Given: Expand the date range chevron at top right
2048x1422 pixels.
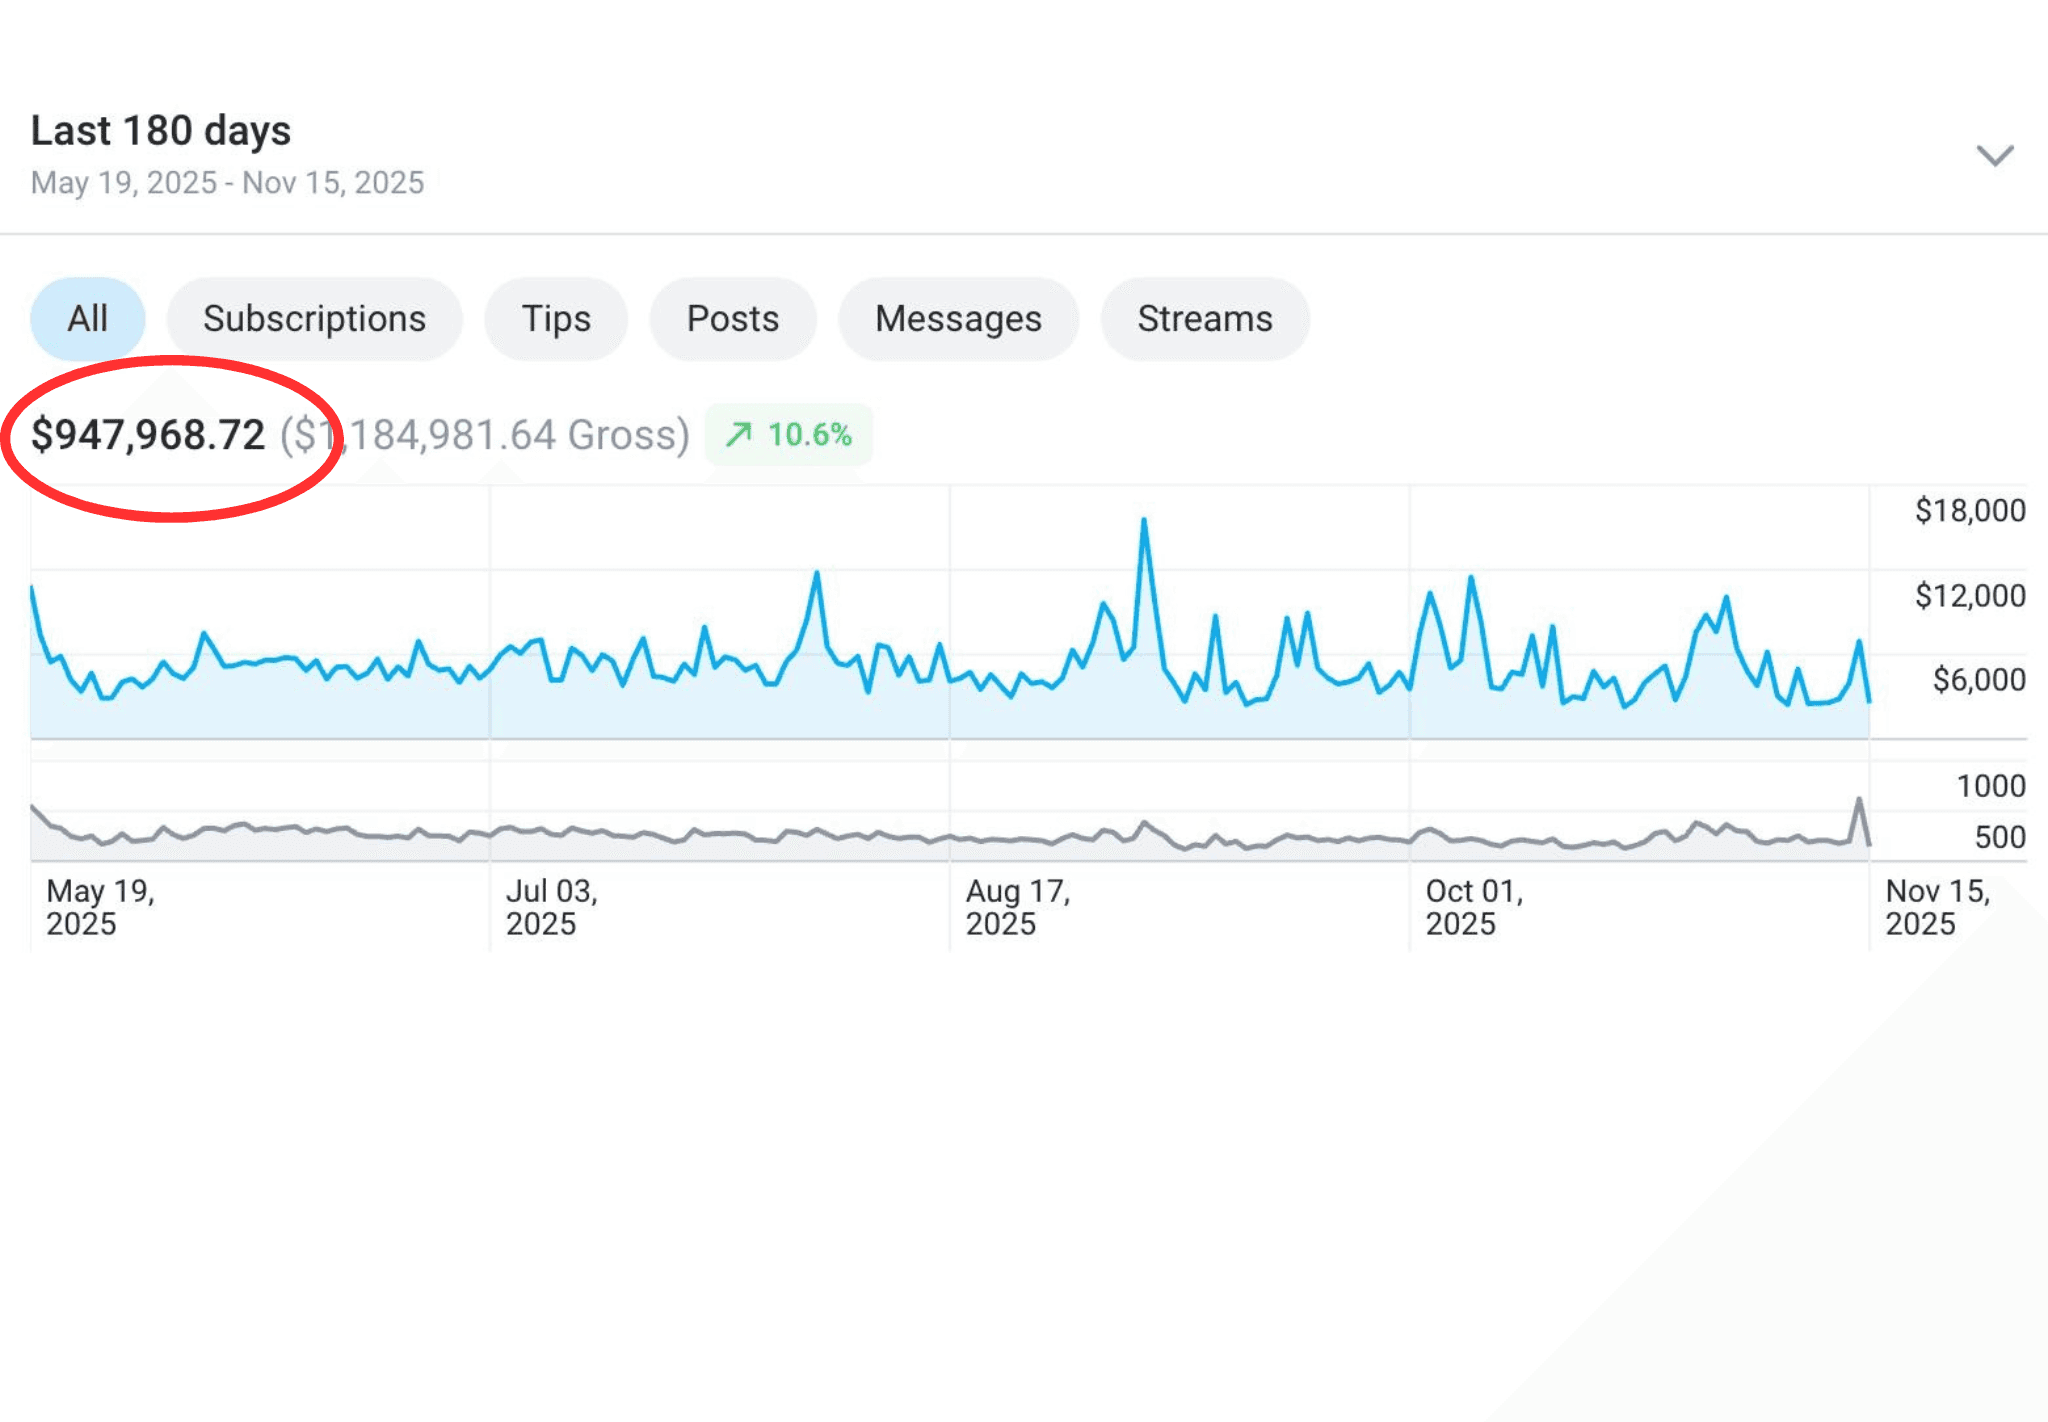Looking at the screenshot, I should click(1994, 156).
